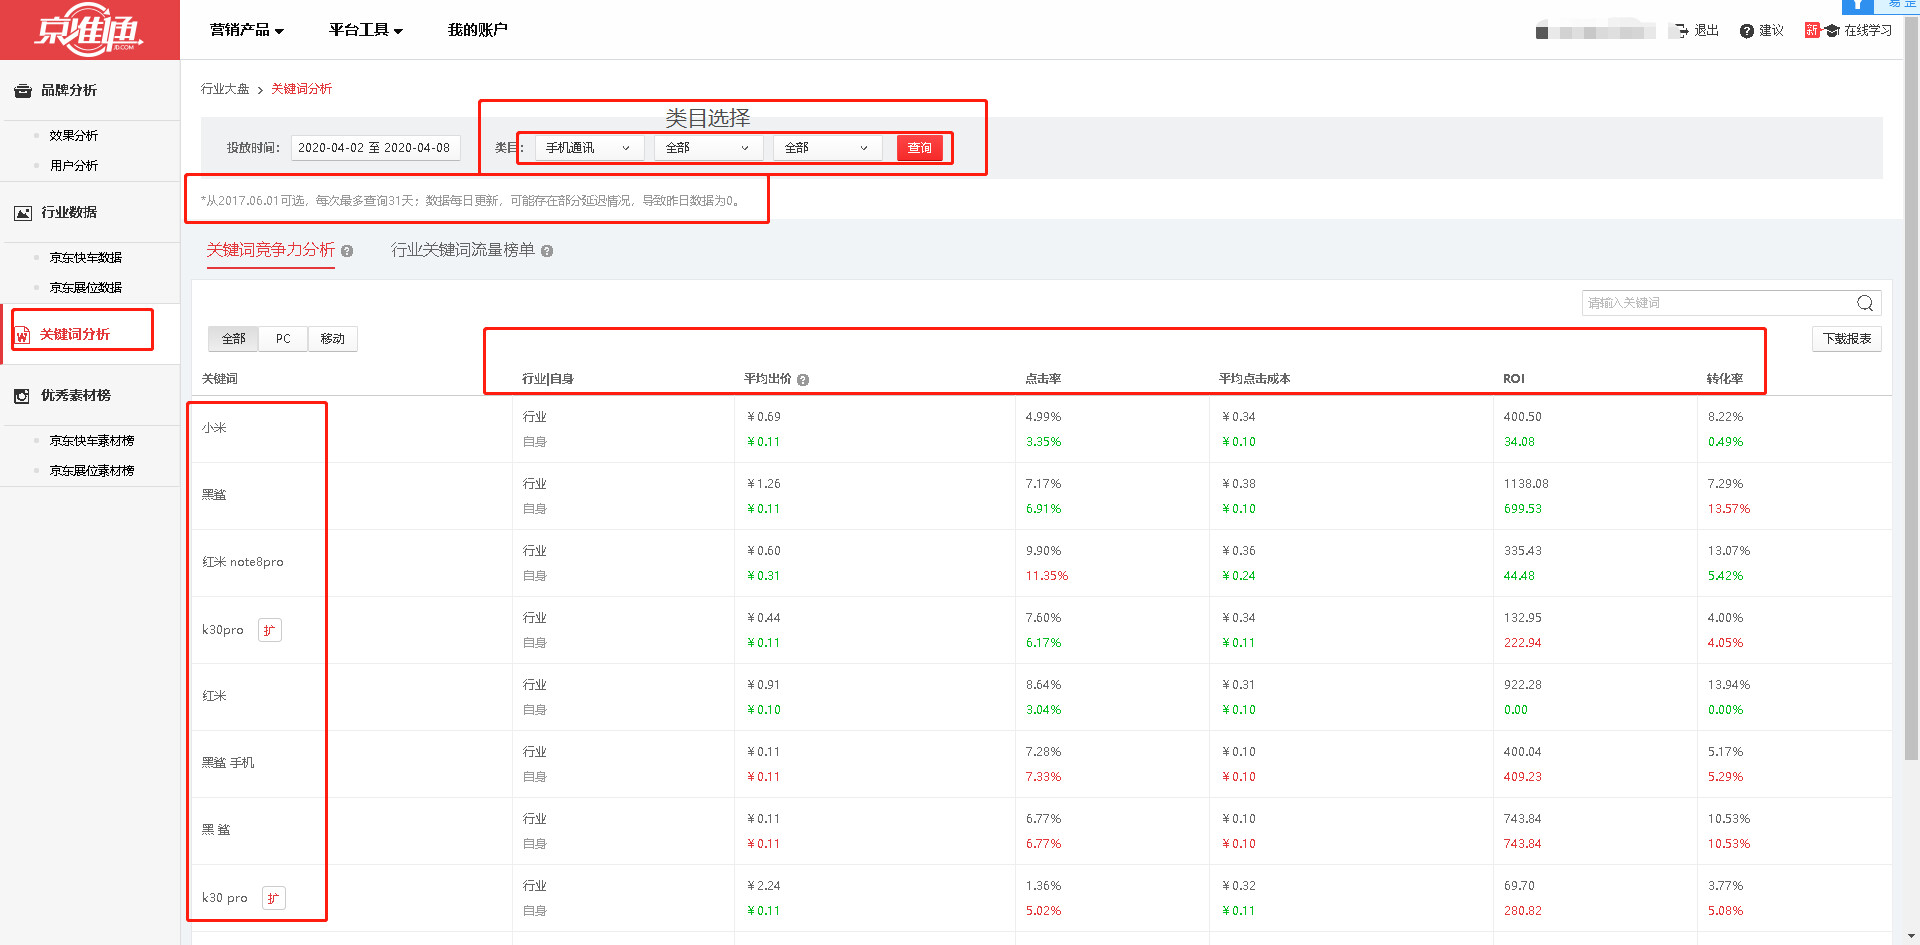The width and height of the screenshot is (1920, 945).
Task: Open the 京东快车数据 sidebar item
Action: coord(86,258)
